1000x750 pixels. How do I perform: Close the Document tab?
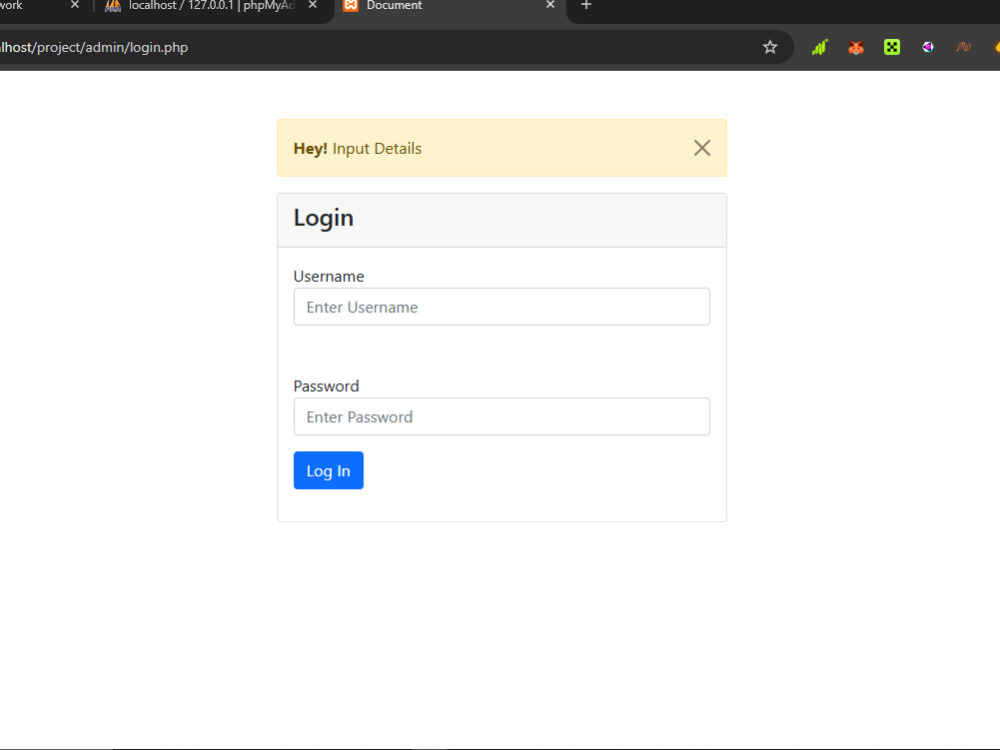[550, 4]
